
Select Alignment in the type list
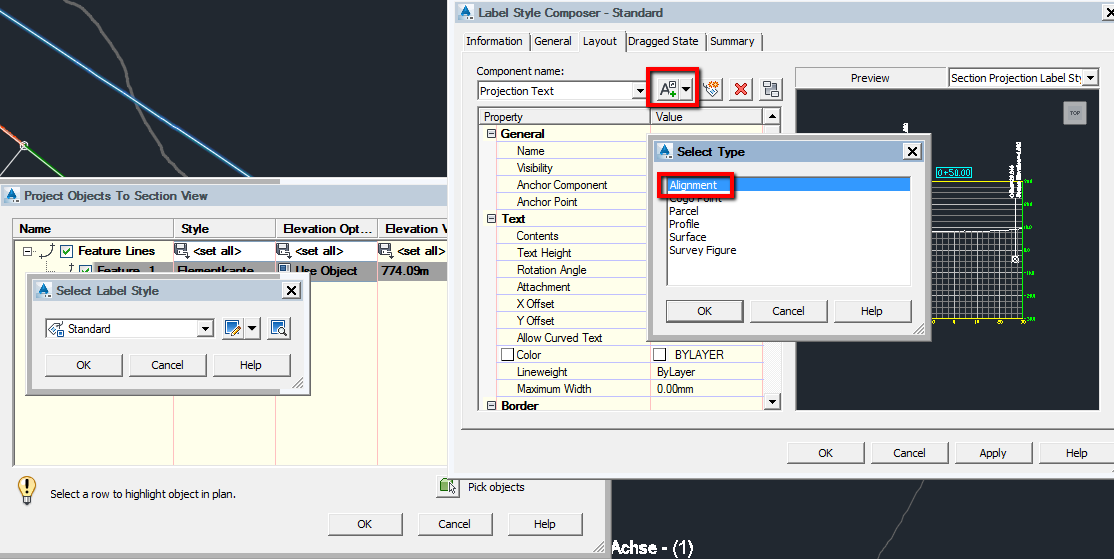pos(789,185)
